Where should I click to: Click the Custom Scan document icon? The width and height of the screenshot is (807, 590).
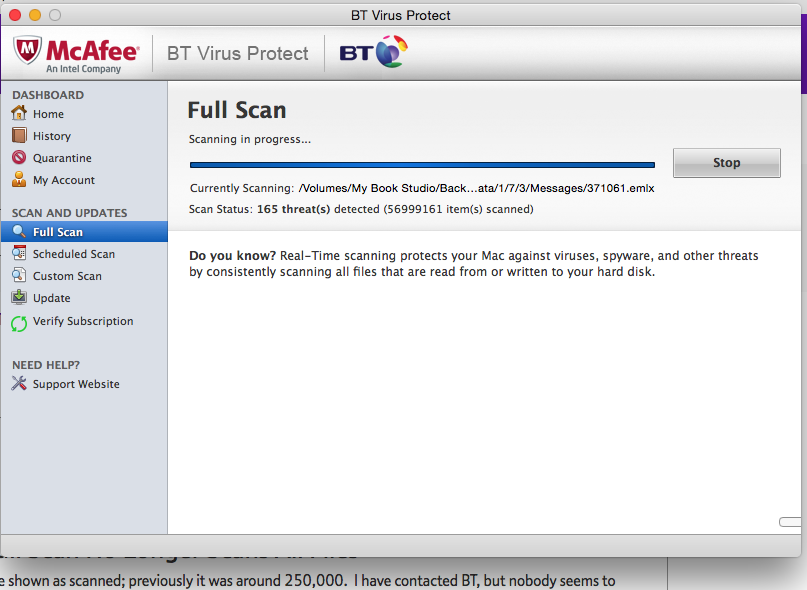coord(19,275)
